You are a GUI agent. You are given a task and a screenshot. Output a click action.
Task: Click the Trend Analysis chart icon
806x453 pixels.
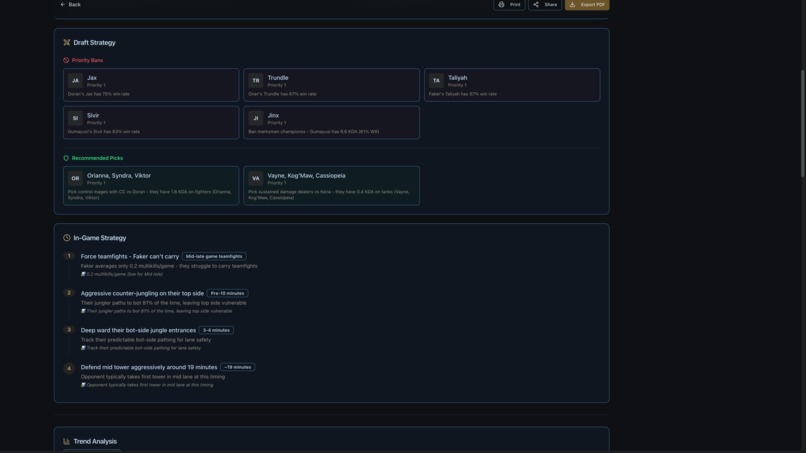(x=66, y=442)
